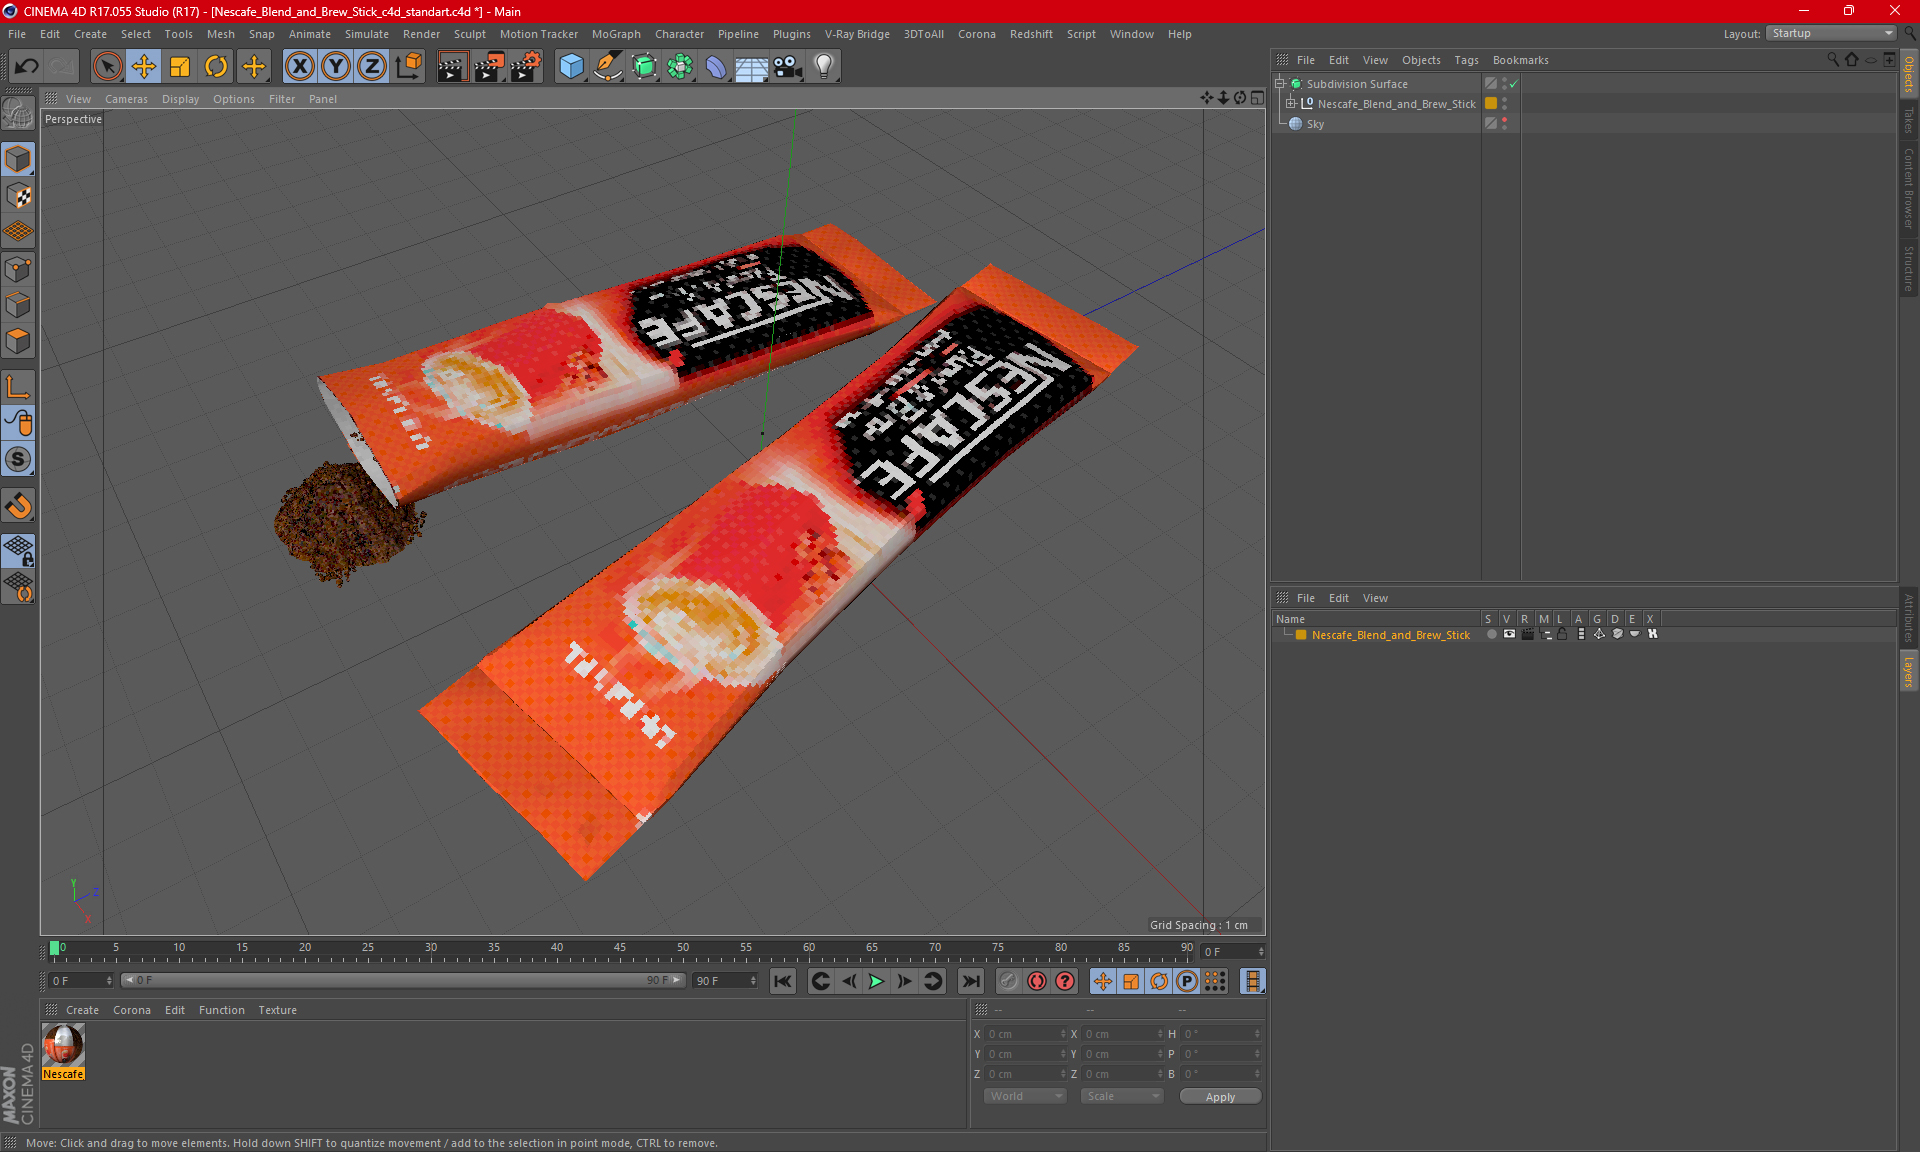
Task: Select the Sky object in Object Manager
Action: coord(1315,124)
